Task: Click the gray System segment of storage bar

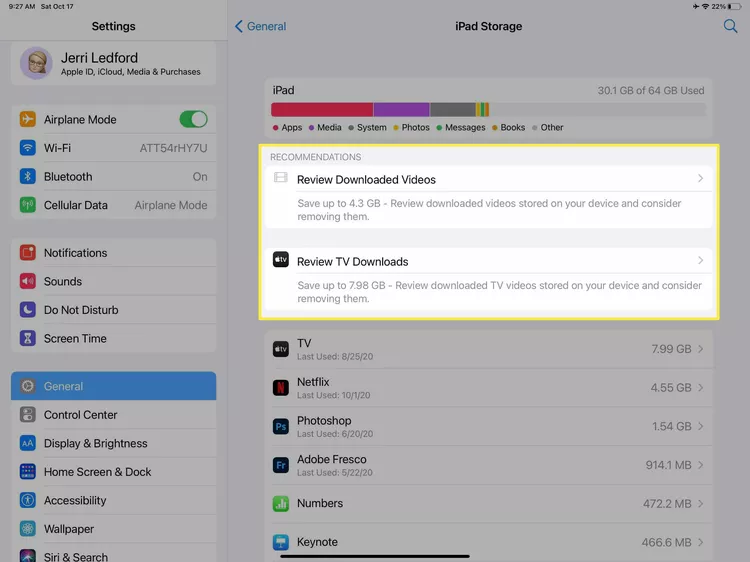Action: tap(453, 110)
